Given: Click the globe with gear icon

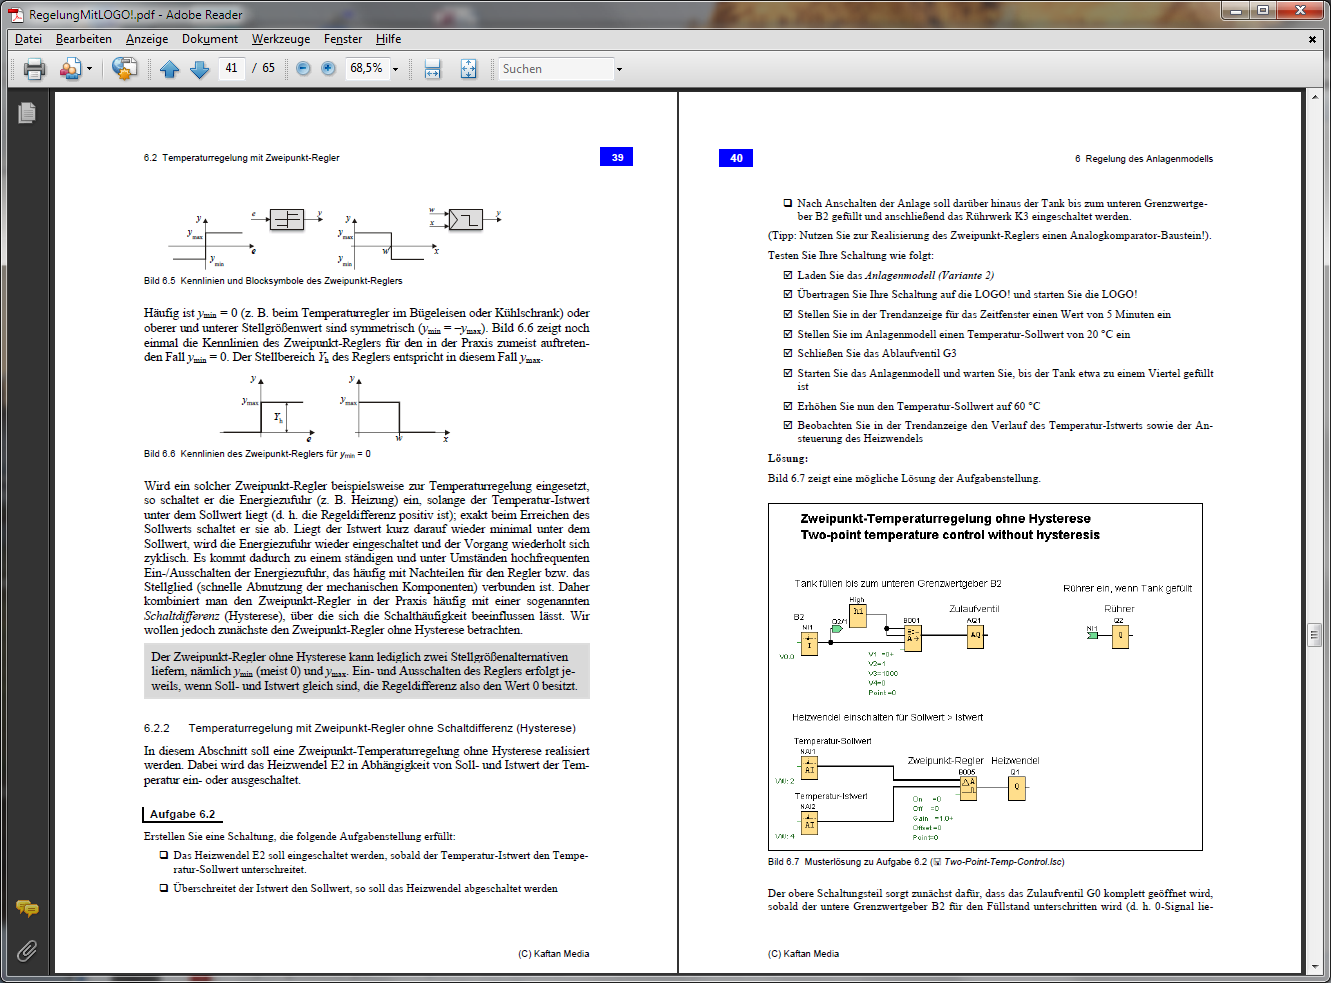Looking at the screenshot, I should 124,69.
